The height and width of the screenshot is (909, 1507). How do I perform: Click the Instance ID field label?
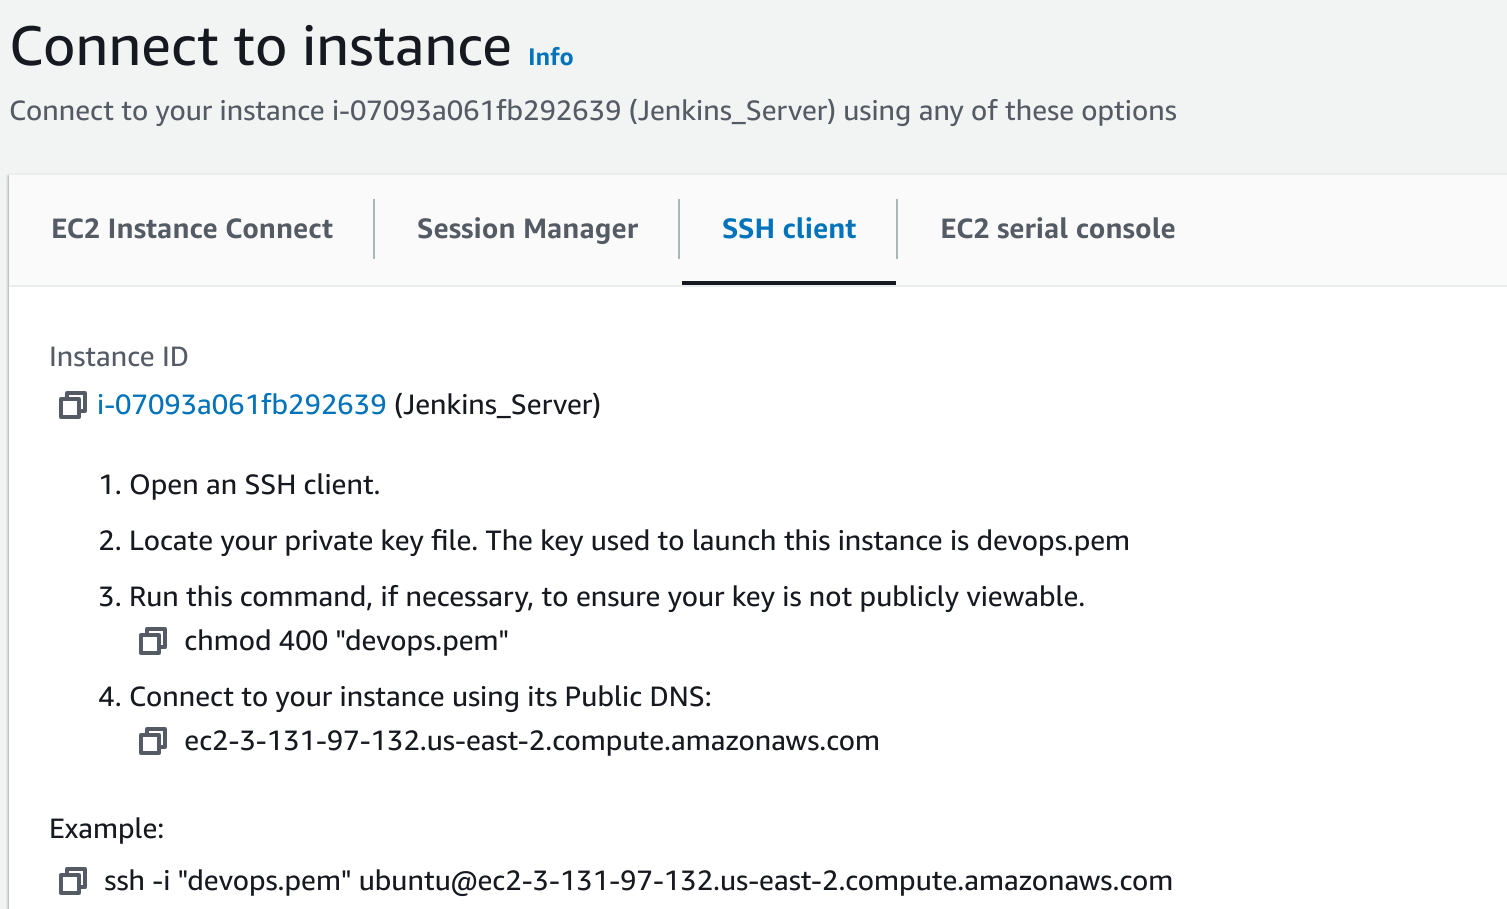click(119, 357)
